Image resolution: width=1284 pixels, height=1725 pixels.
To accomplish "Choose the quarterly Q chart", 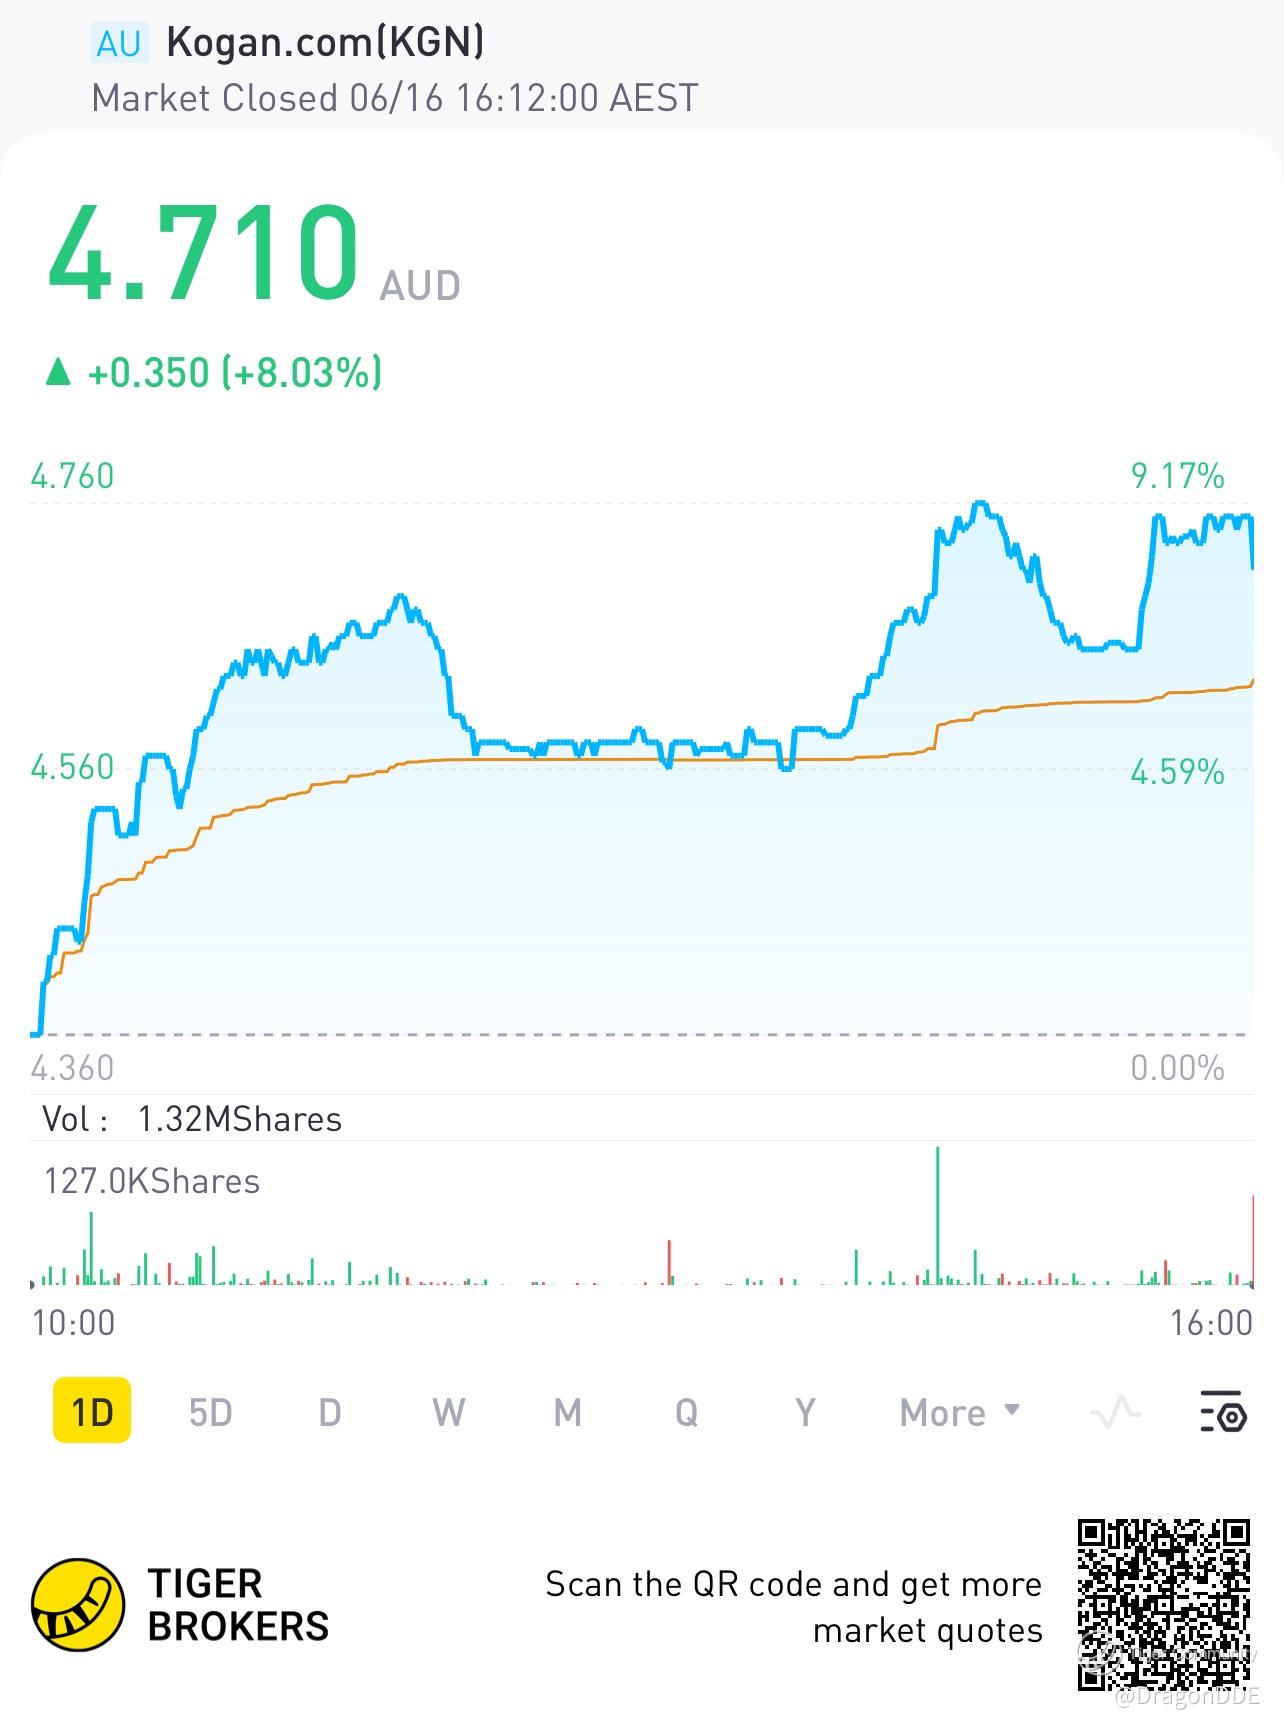I will 686,1413.
